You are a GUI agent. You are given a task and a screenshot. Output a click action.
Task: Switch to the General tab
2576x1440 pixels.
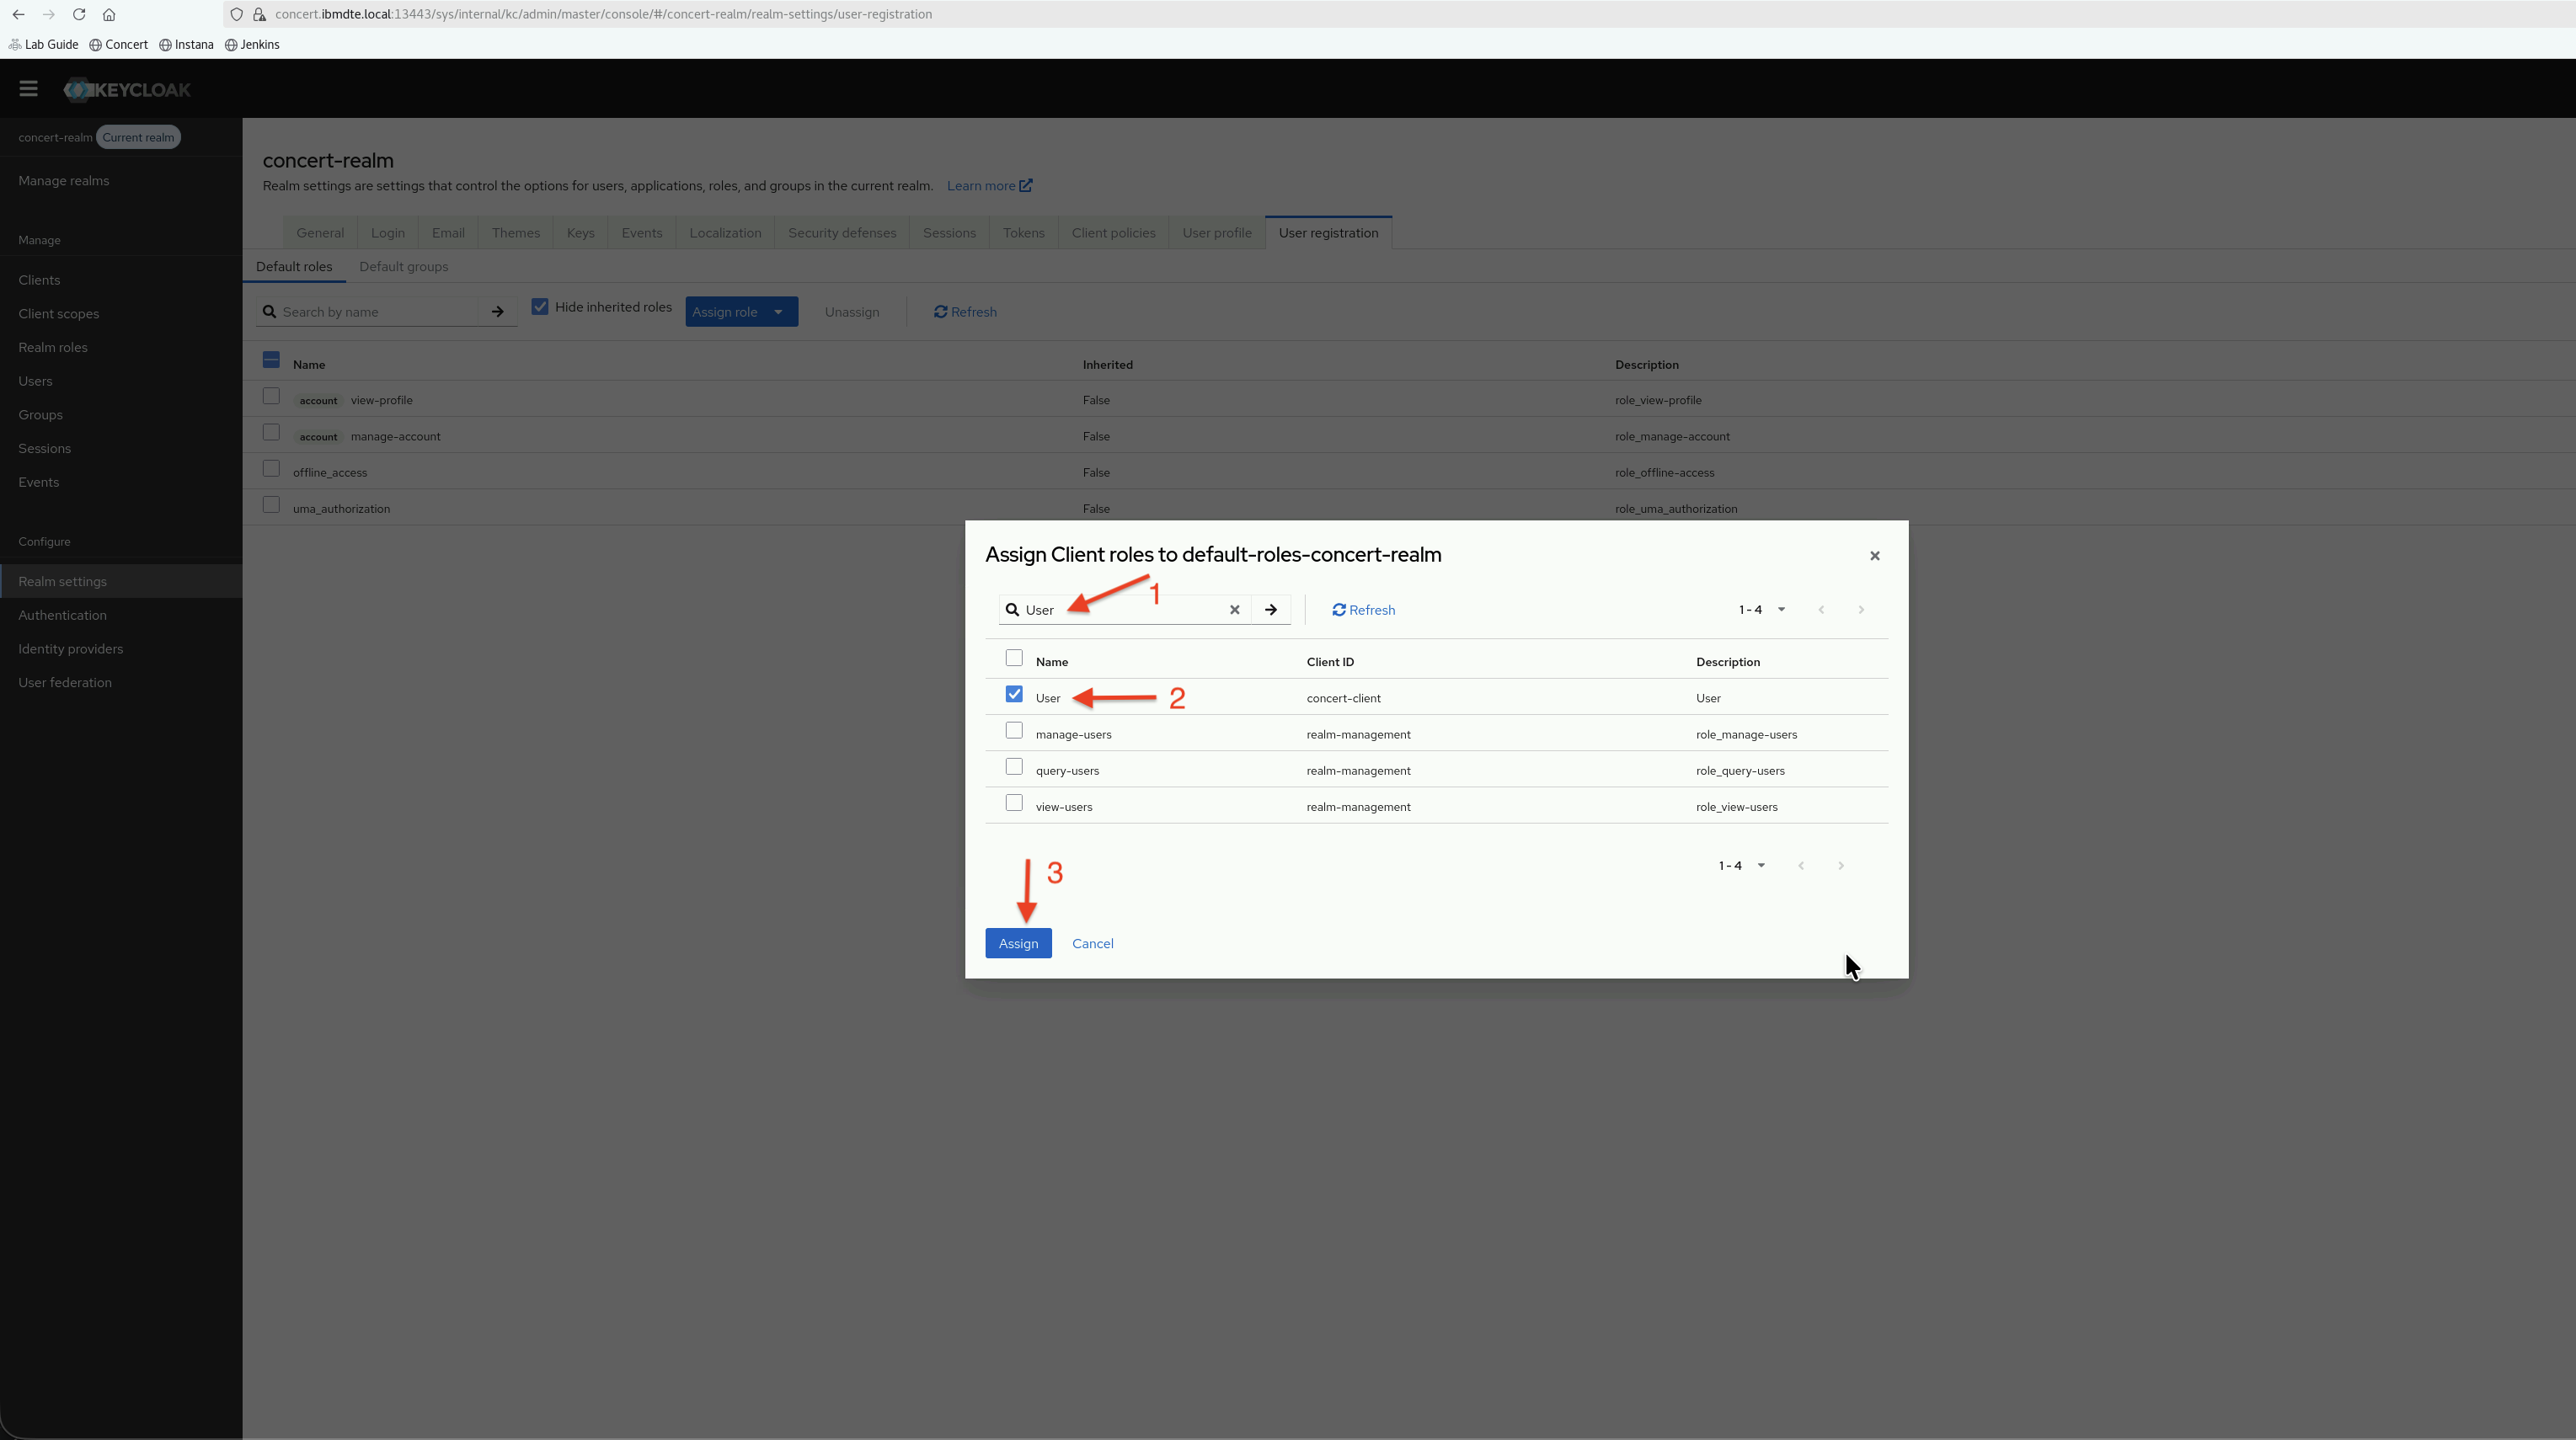tap(320, 233)
